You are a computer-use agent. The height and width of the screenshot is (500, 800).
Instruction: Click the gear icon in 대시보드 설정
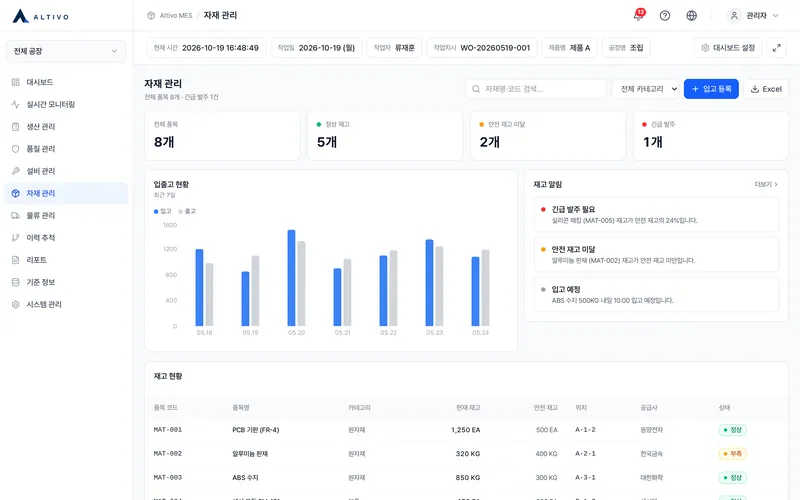click(705, 48)
